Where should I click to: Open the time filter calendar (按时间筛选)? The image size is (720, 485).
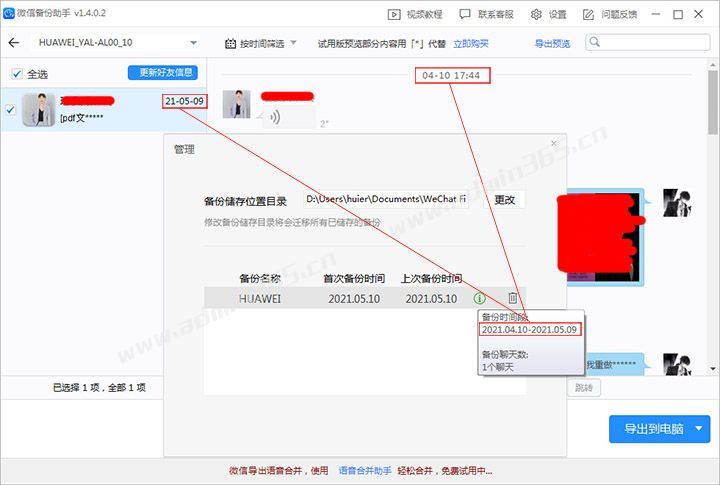click(x=260, y=44)
